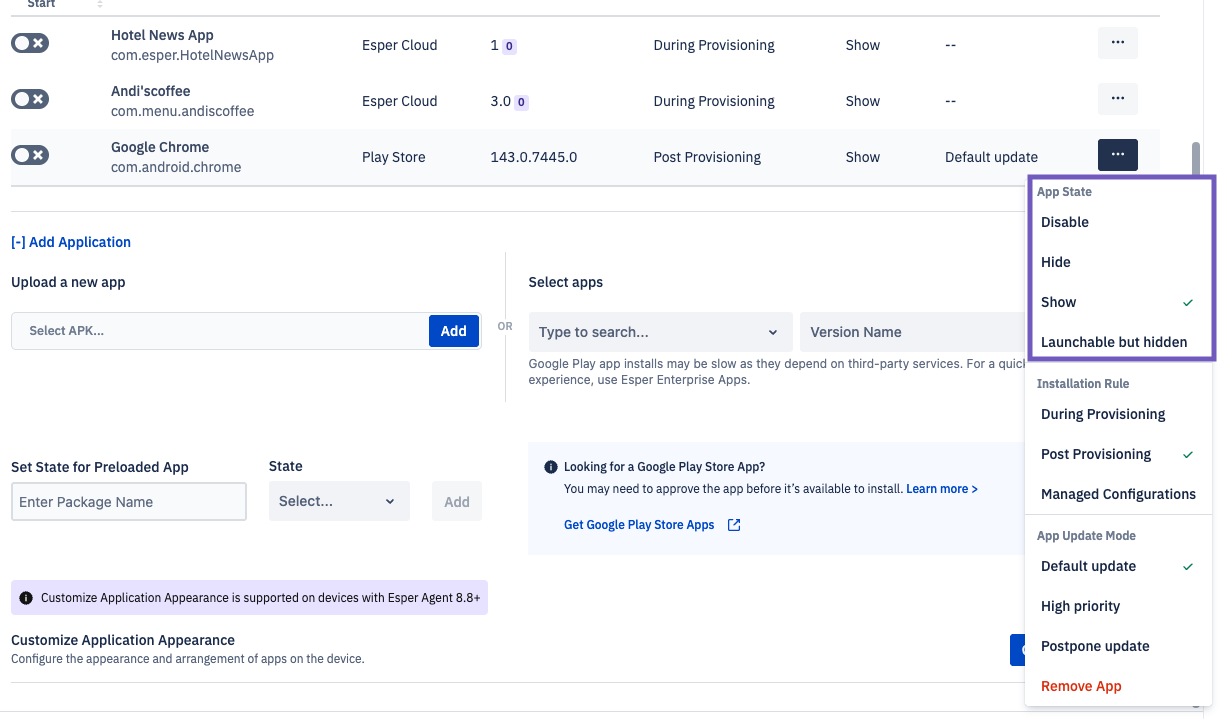
Task: Collapse the Add Application section
Action: click(71, 242)
